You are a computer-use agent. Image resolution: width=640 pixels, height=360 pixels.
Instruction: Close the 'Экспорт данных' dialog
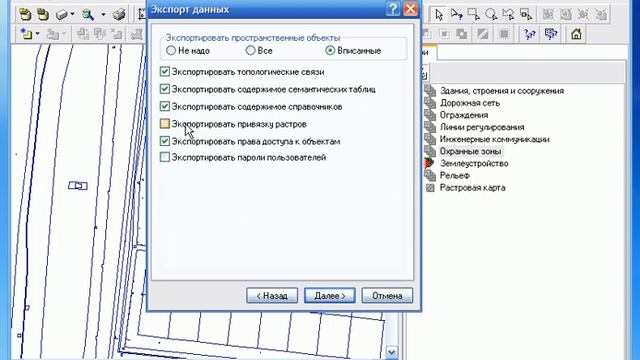pos(411,9)
